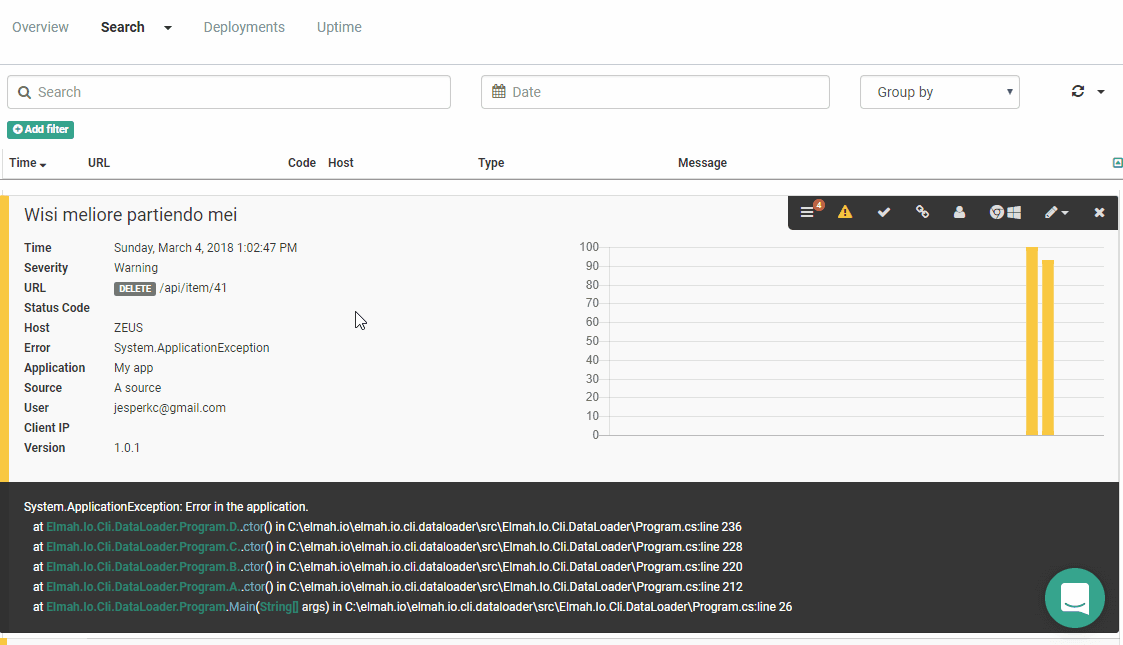Viewport: 1123px width, 645px height.
Task: Open the occurrences list with badge 4
Action: click(806, 213)
